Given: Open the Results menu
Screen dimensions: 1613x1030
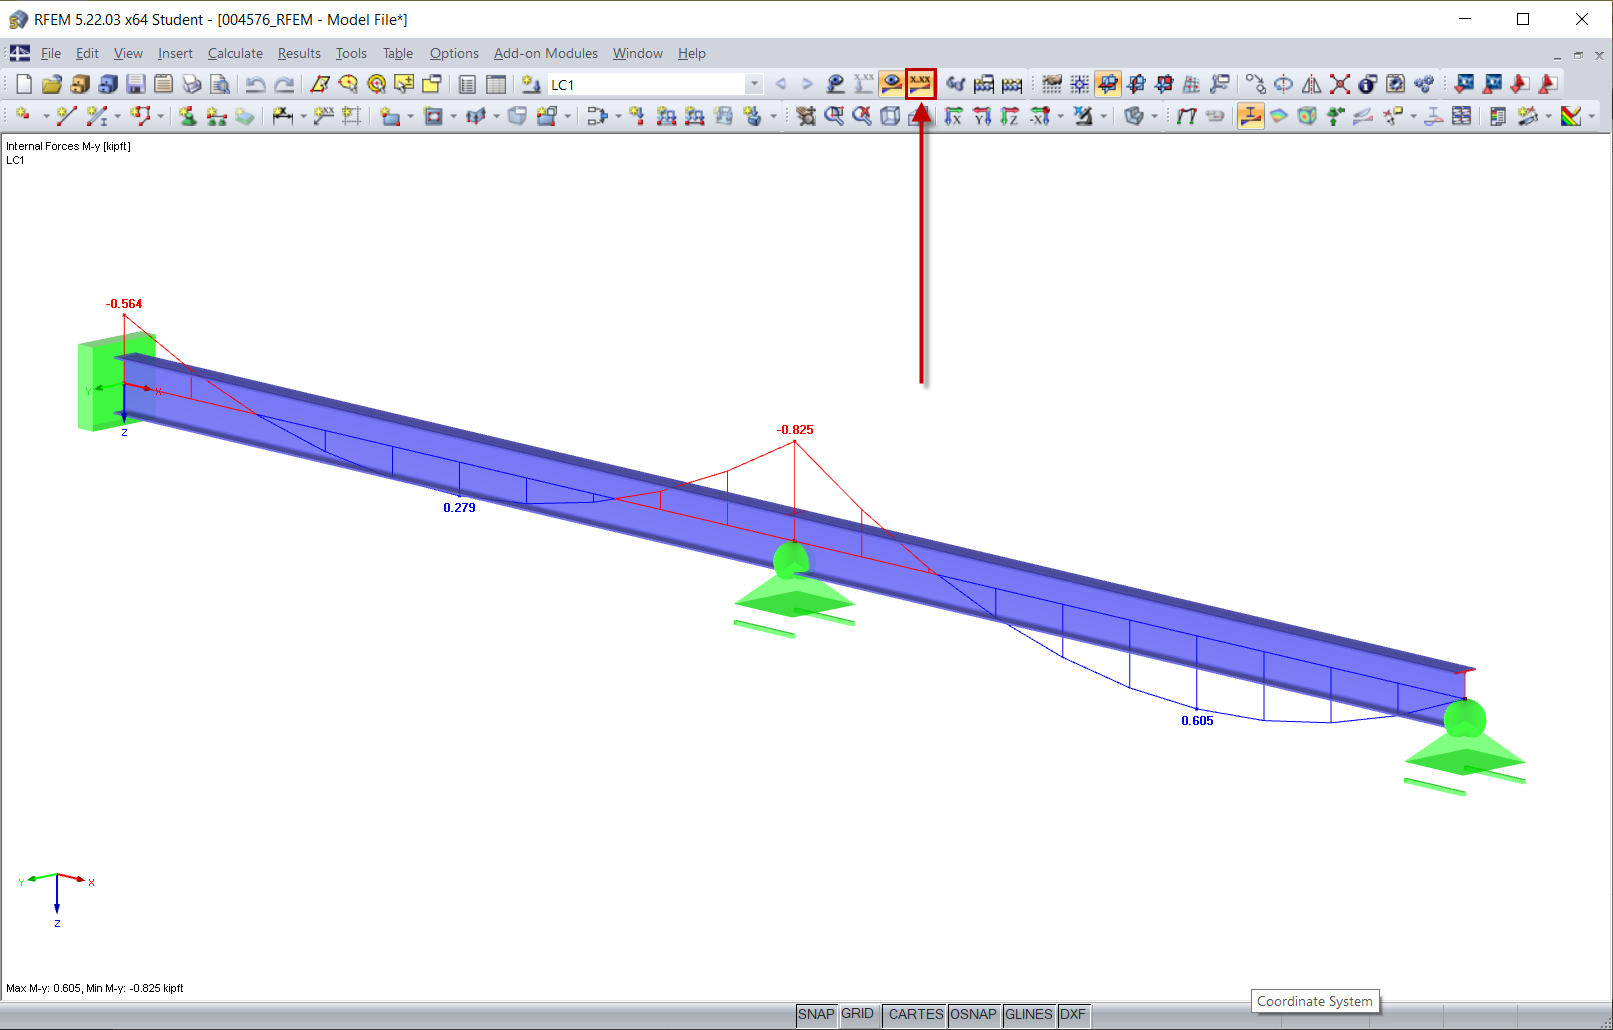Looking at the screenshot, I should 299,53.
